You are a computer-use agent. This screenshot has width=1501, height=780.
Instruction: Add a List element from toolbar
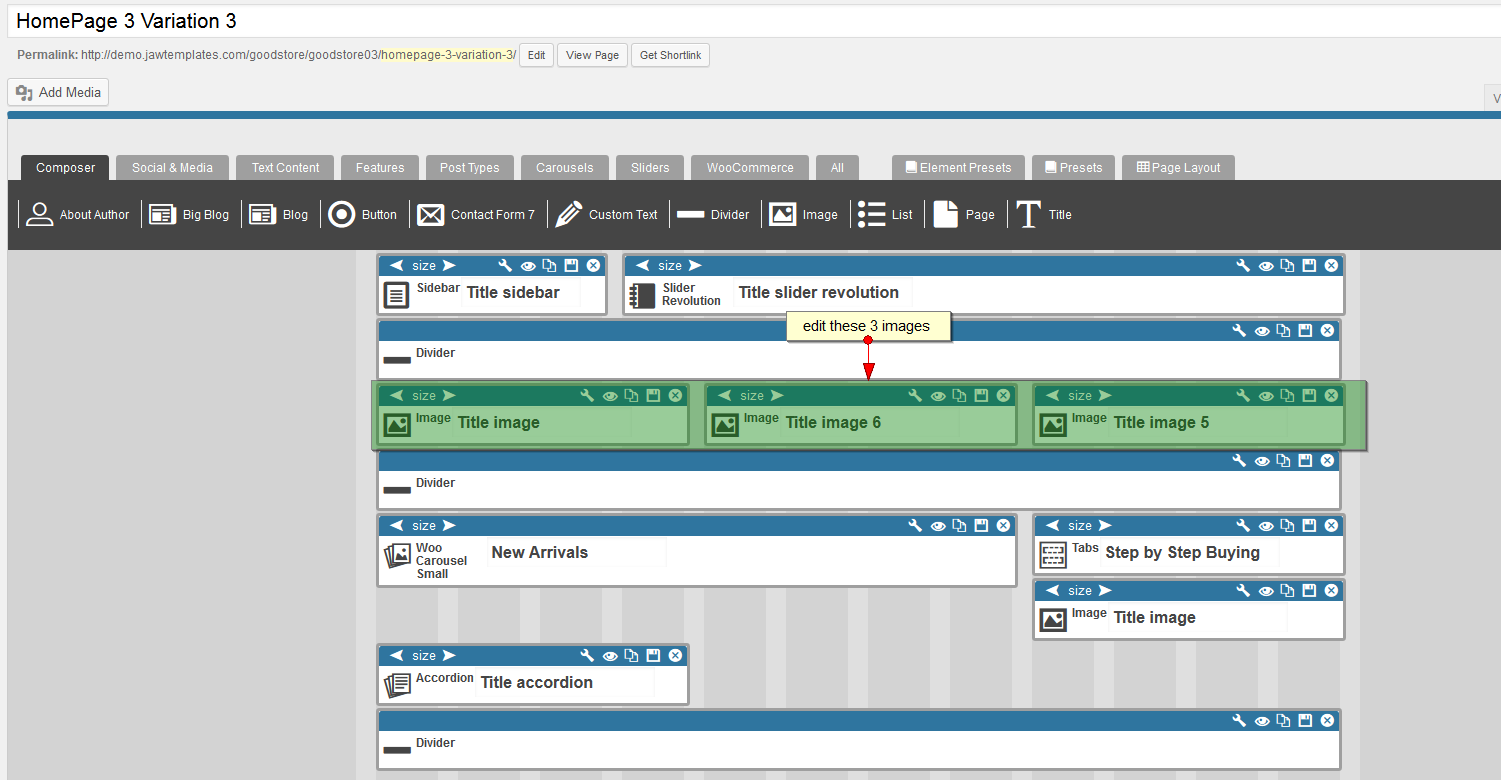coord(886,215)
